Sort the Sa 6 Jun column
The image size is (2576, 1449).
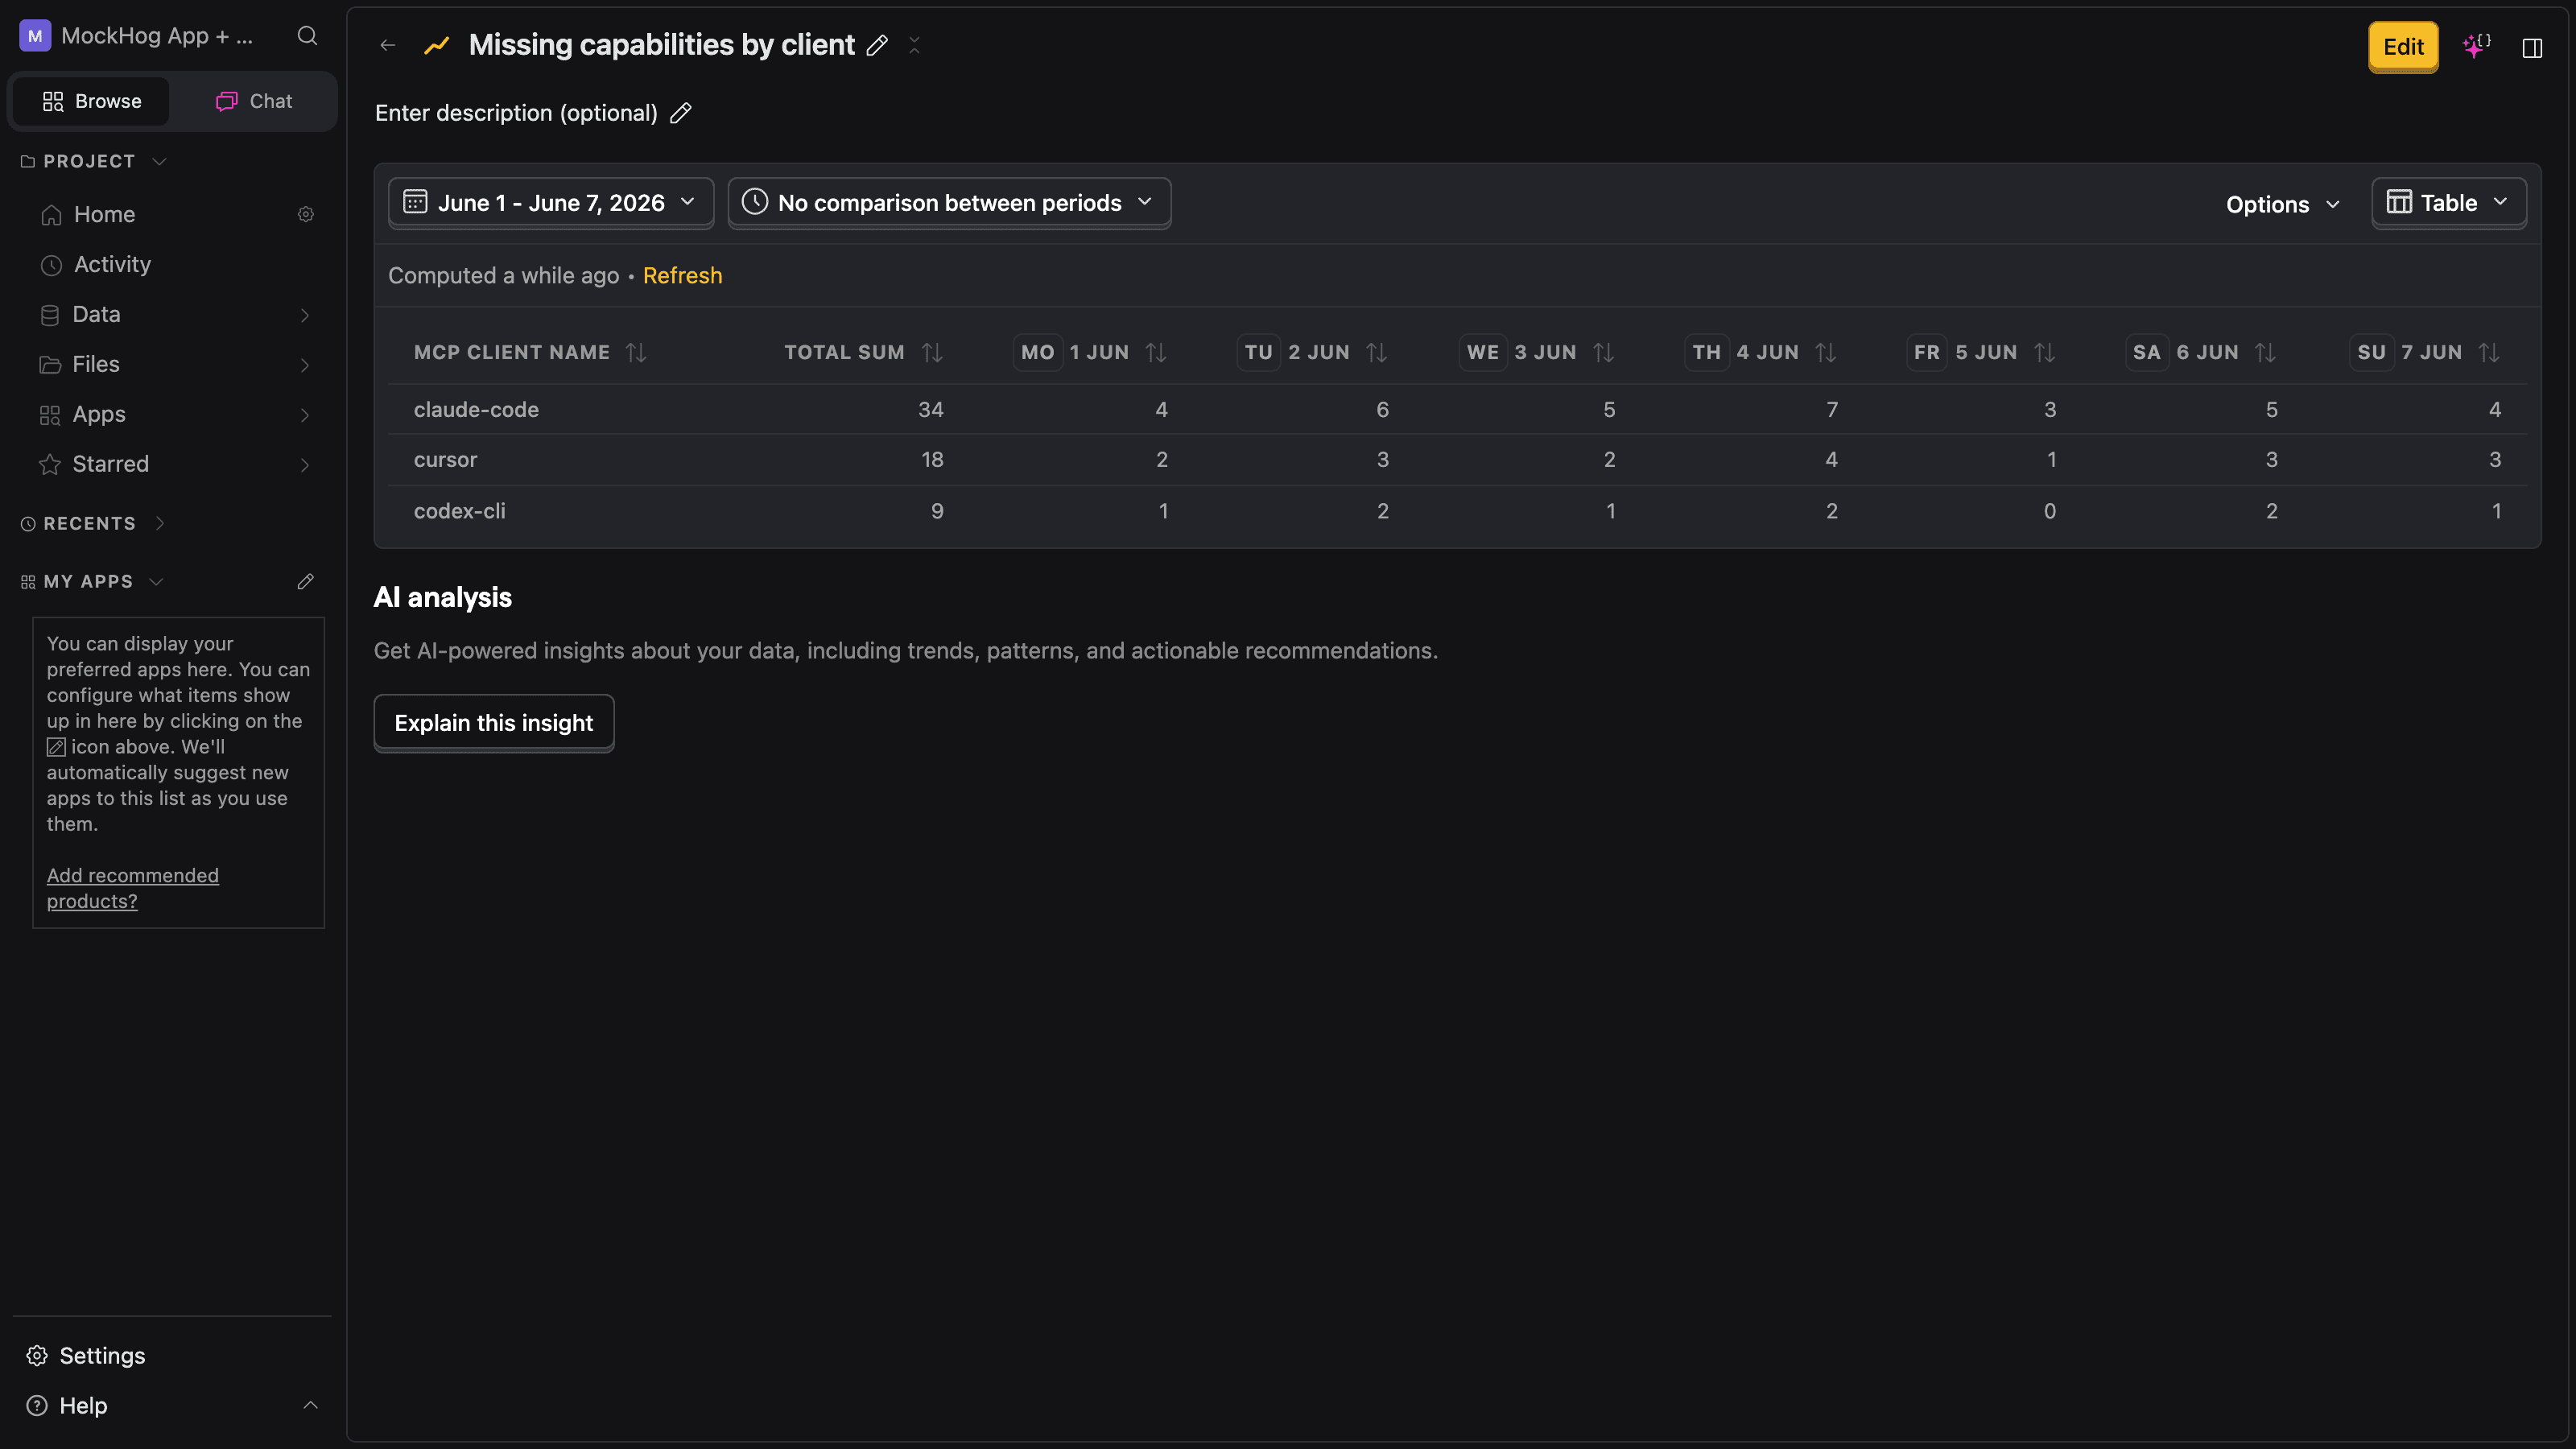(x=2266, y=352)
